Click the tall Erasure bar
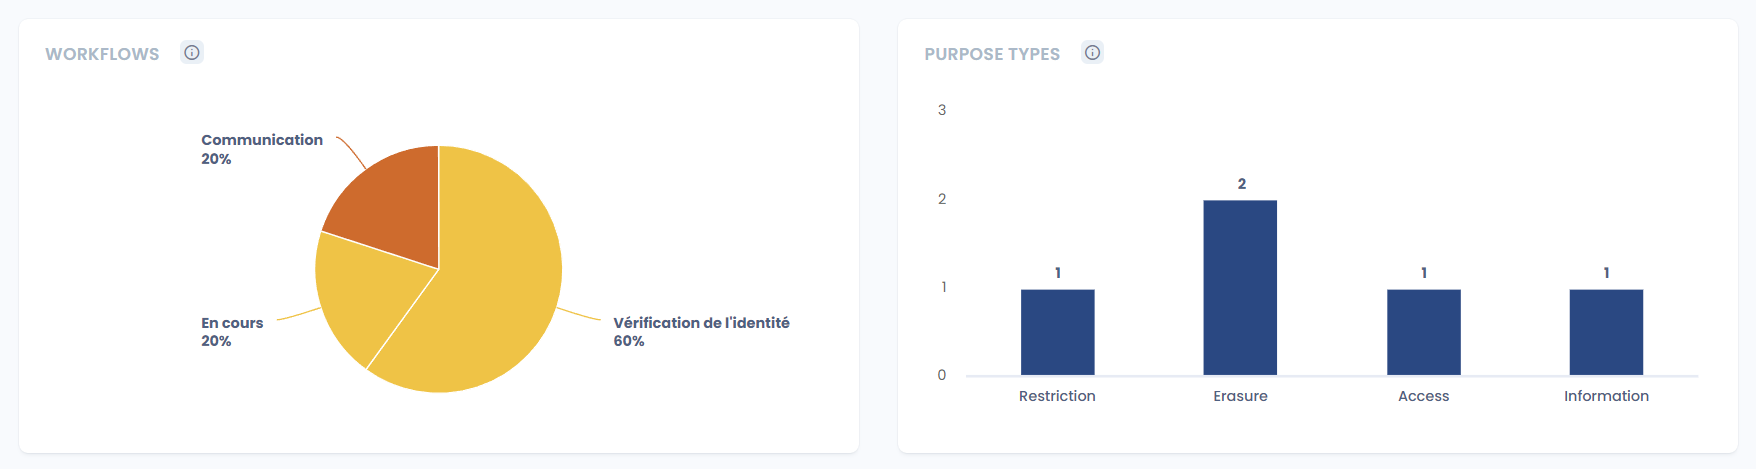 (1240, 288)
